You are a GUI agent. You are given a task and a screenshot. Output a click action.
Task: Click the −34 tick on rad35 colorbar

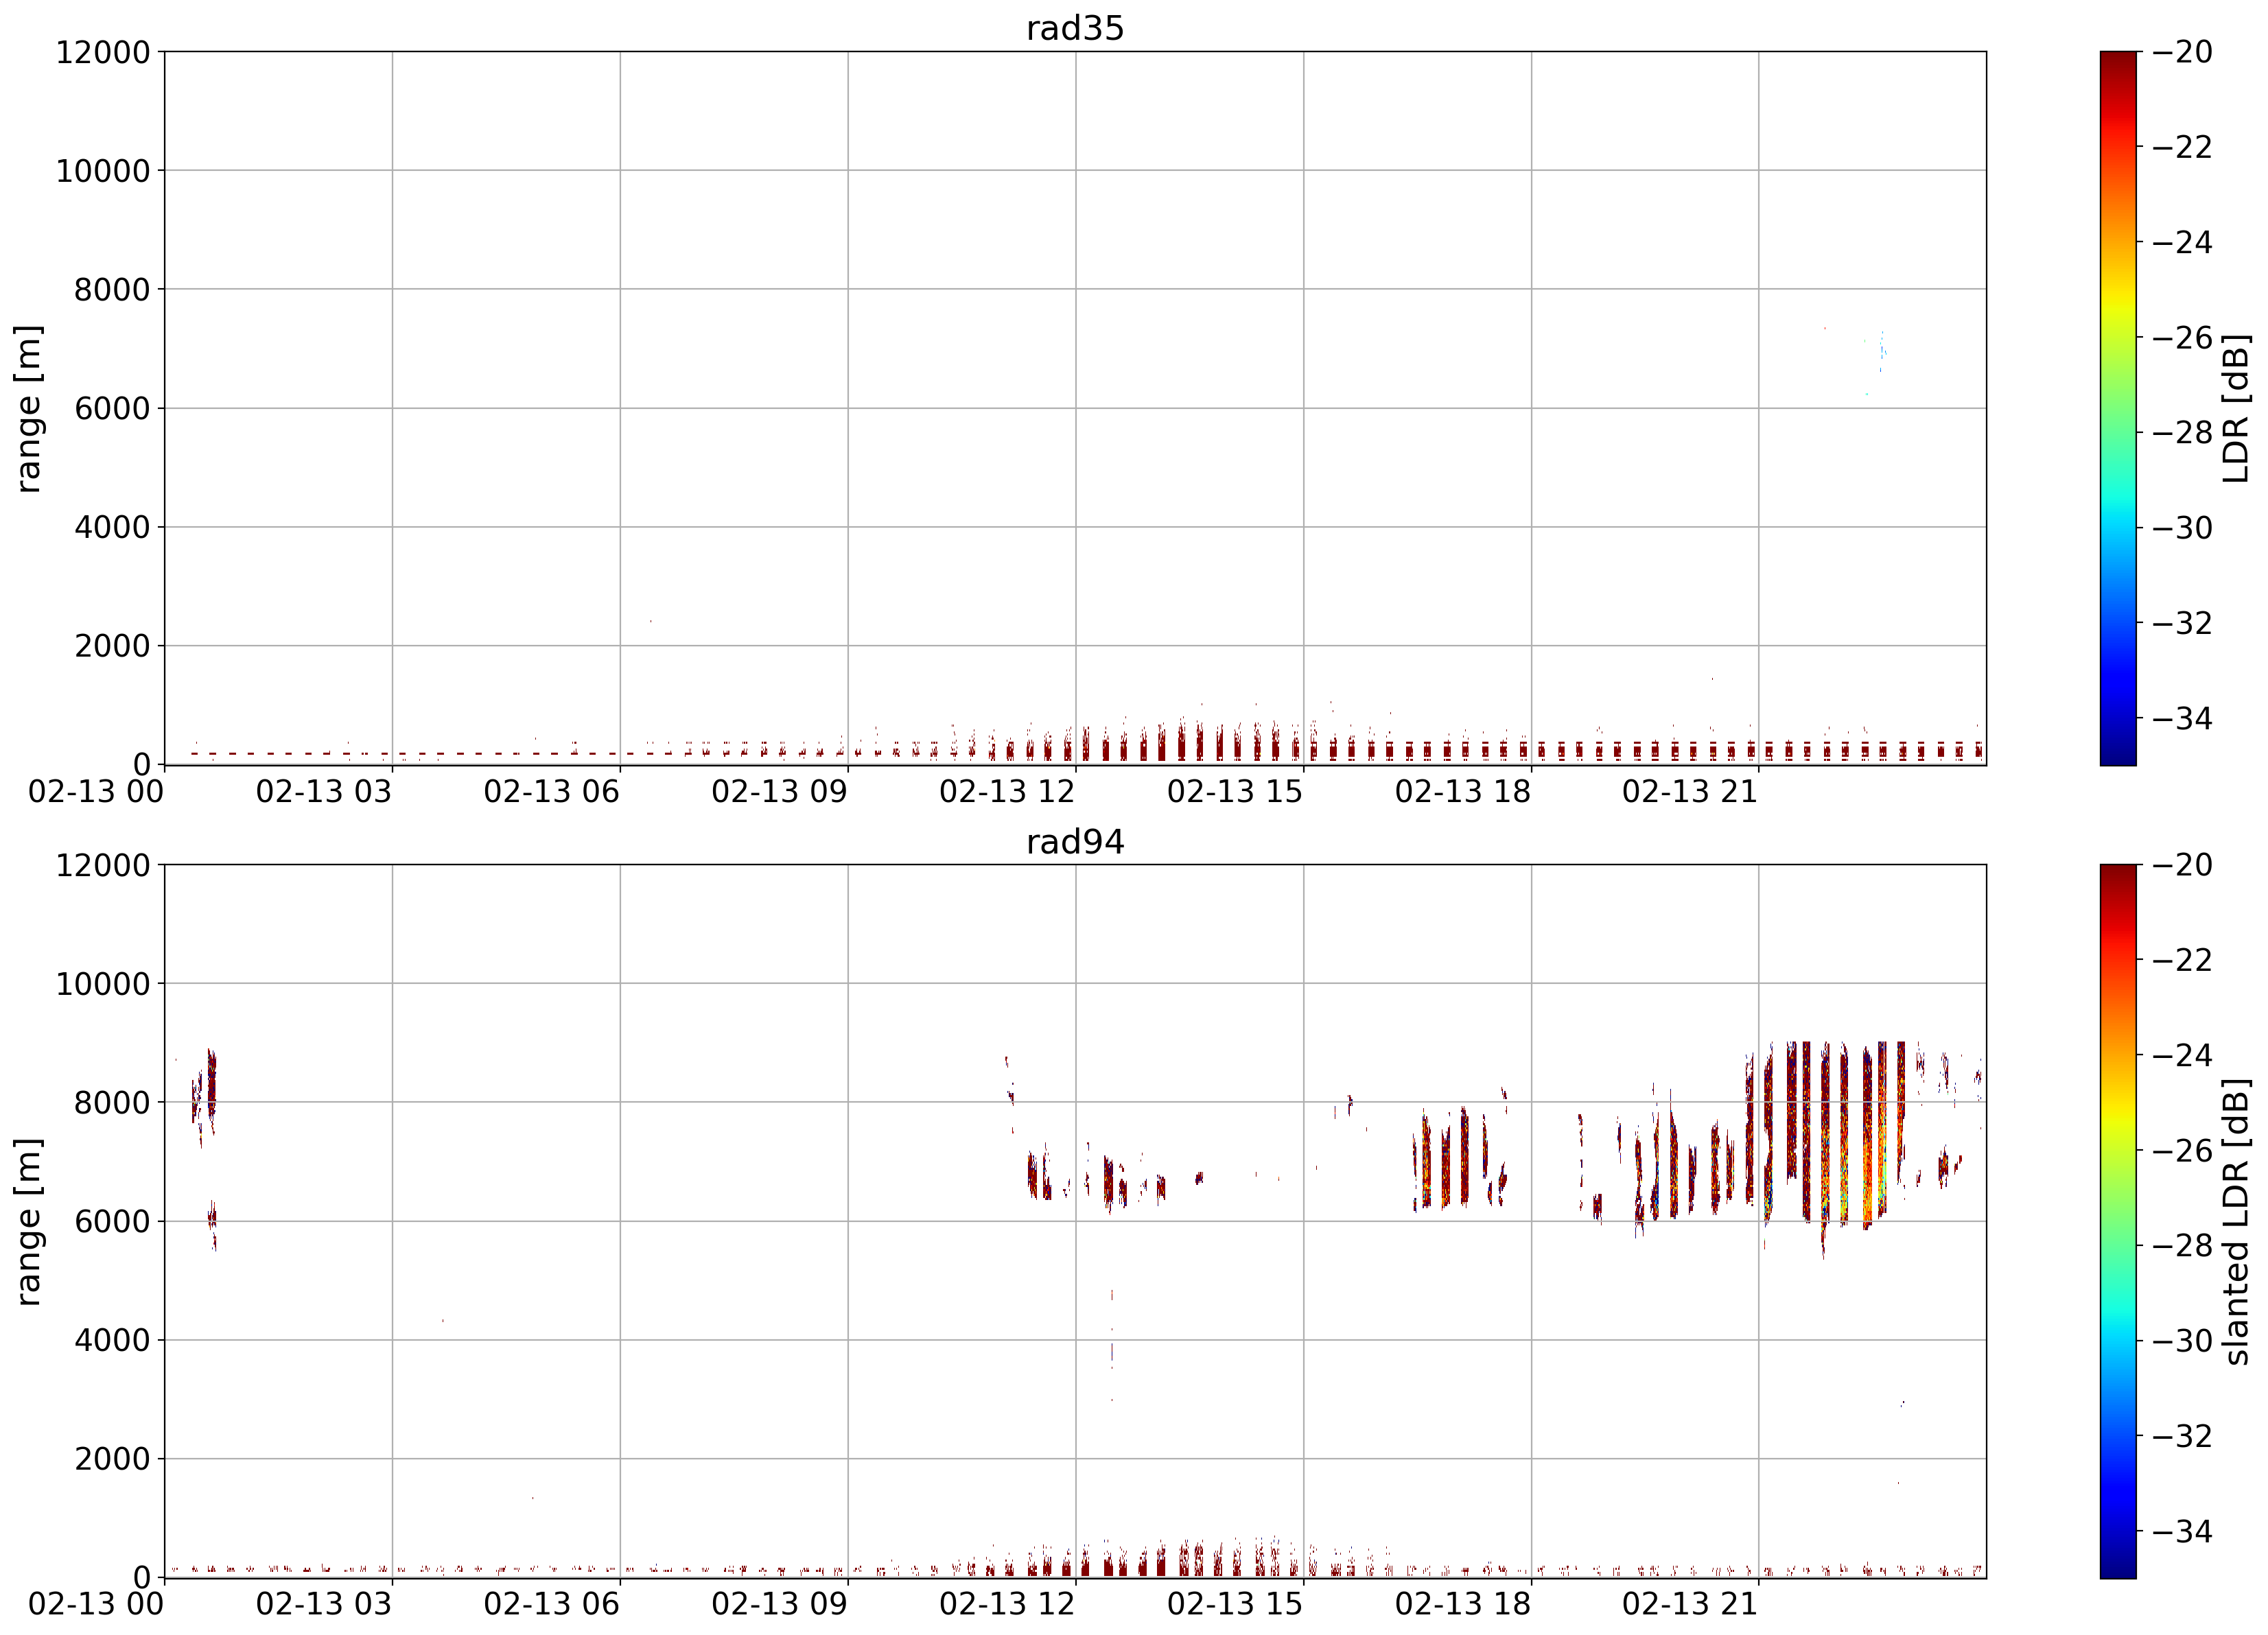pyautogui.click(x=2182, y=718)
